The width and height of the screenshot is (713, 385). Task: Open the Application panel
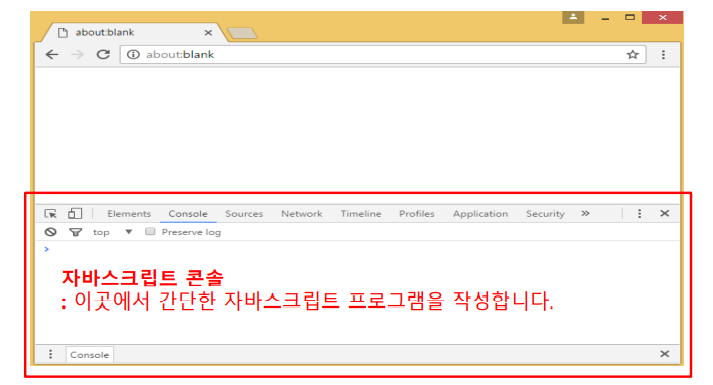point(481,214)
